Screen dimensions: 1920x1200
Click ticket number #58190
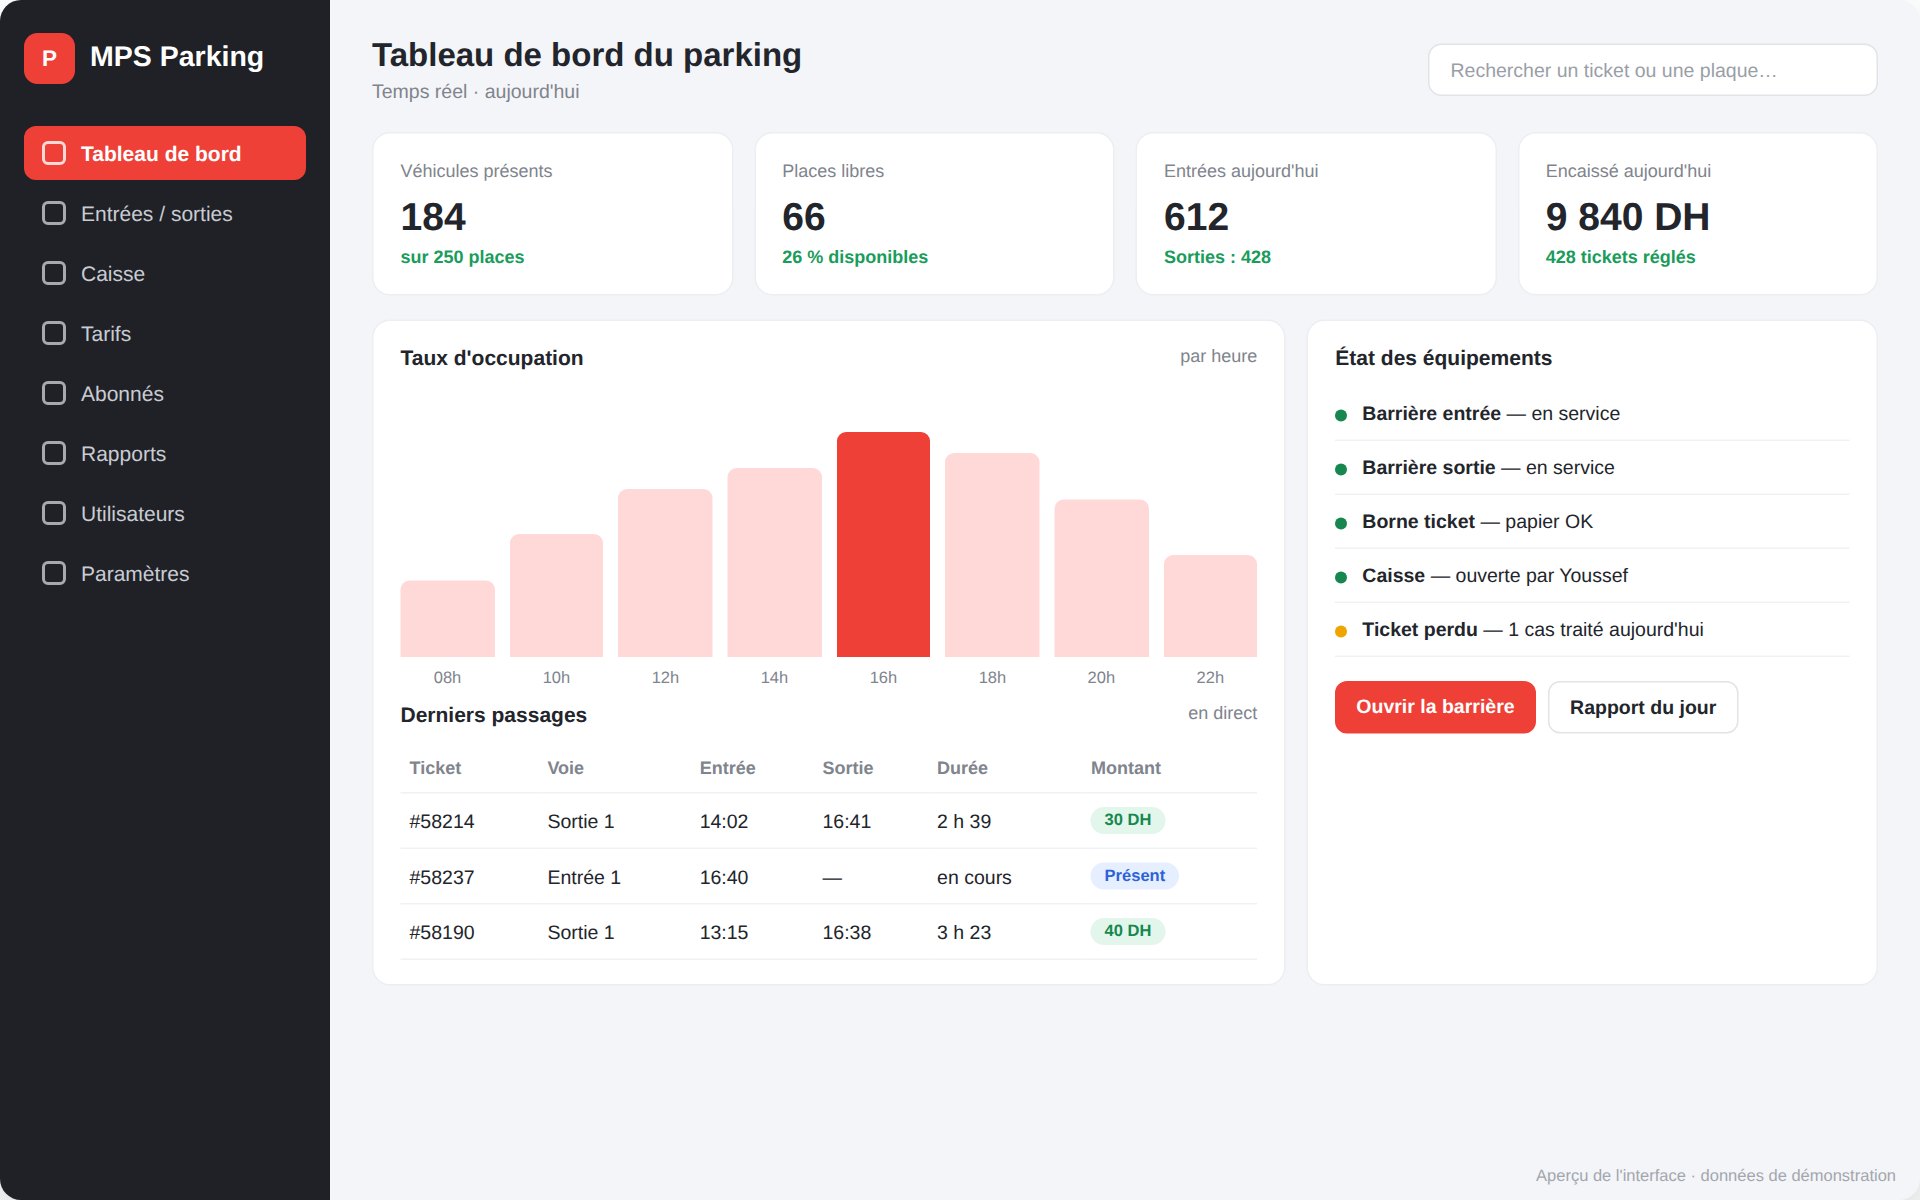click(x=442, y=932)
